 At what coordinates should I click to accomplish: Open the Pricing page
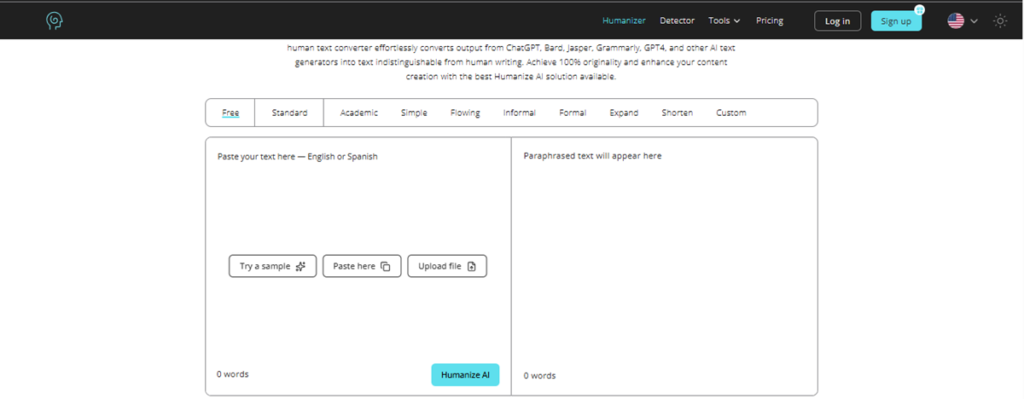(x=769, y=21)
